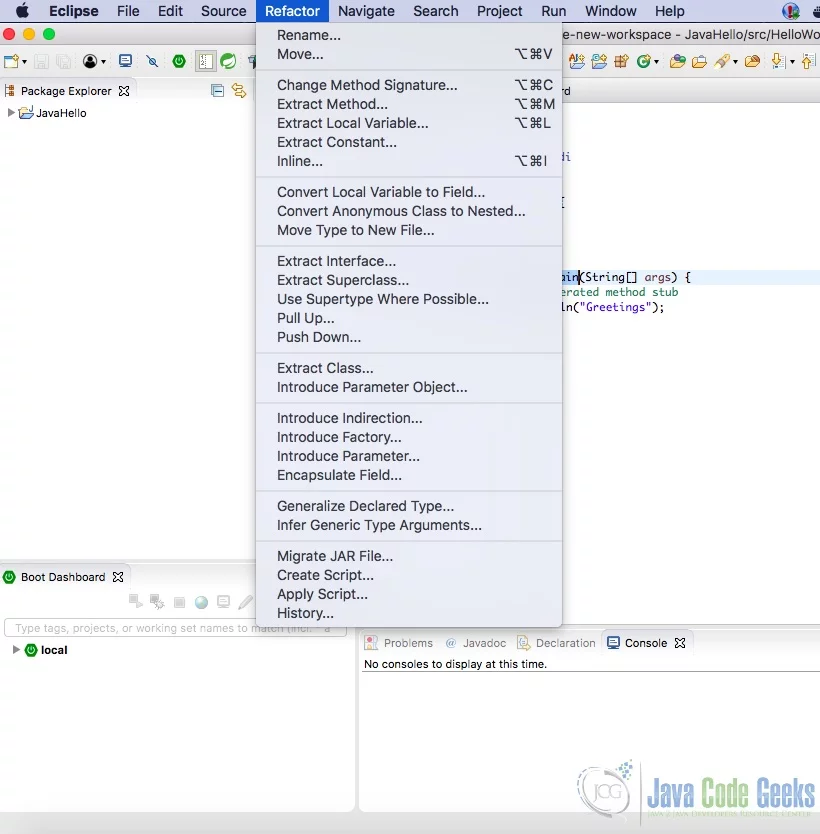Viewport: 820px width, 834px height.
Task: Switch to the Javadoc tab
Action: coord(476,643)
